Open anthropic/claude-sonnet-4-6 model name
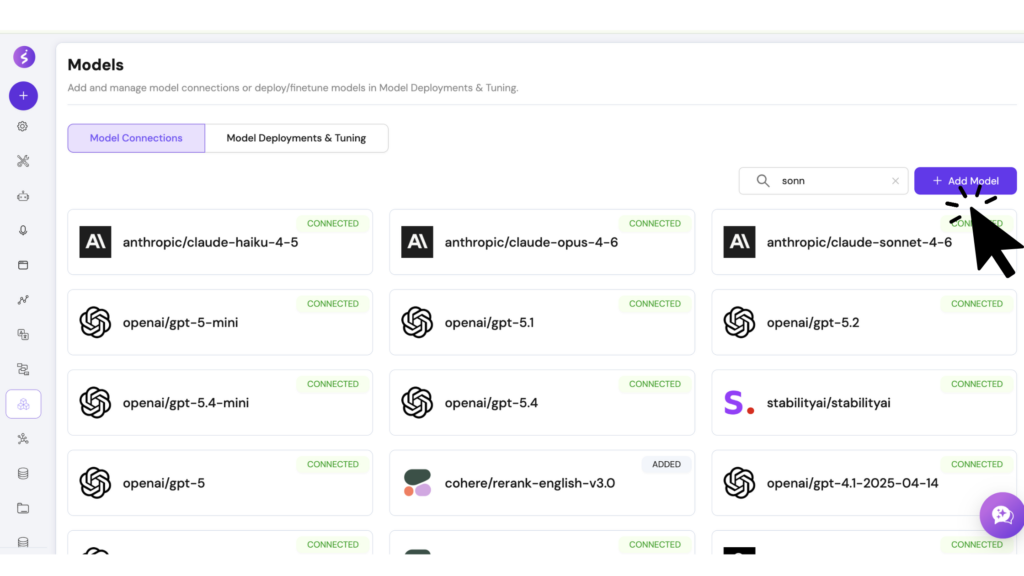Viewport: 1024px width, 576px height. point(859,242)
